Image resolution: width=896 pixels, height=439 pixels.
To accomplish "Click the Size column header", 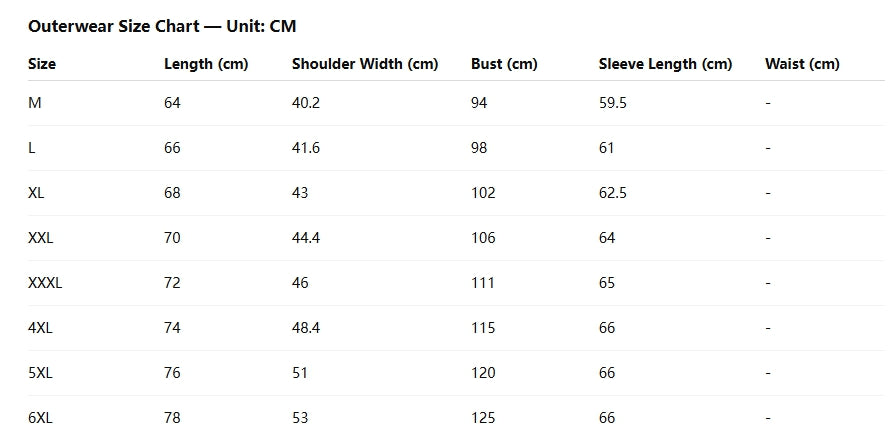I will pos(42,64).
